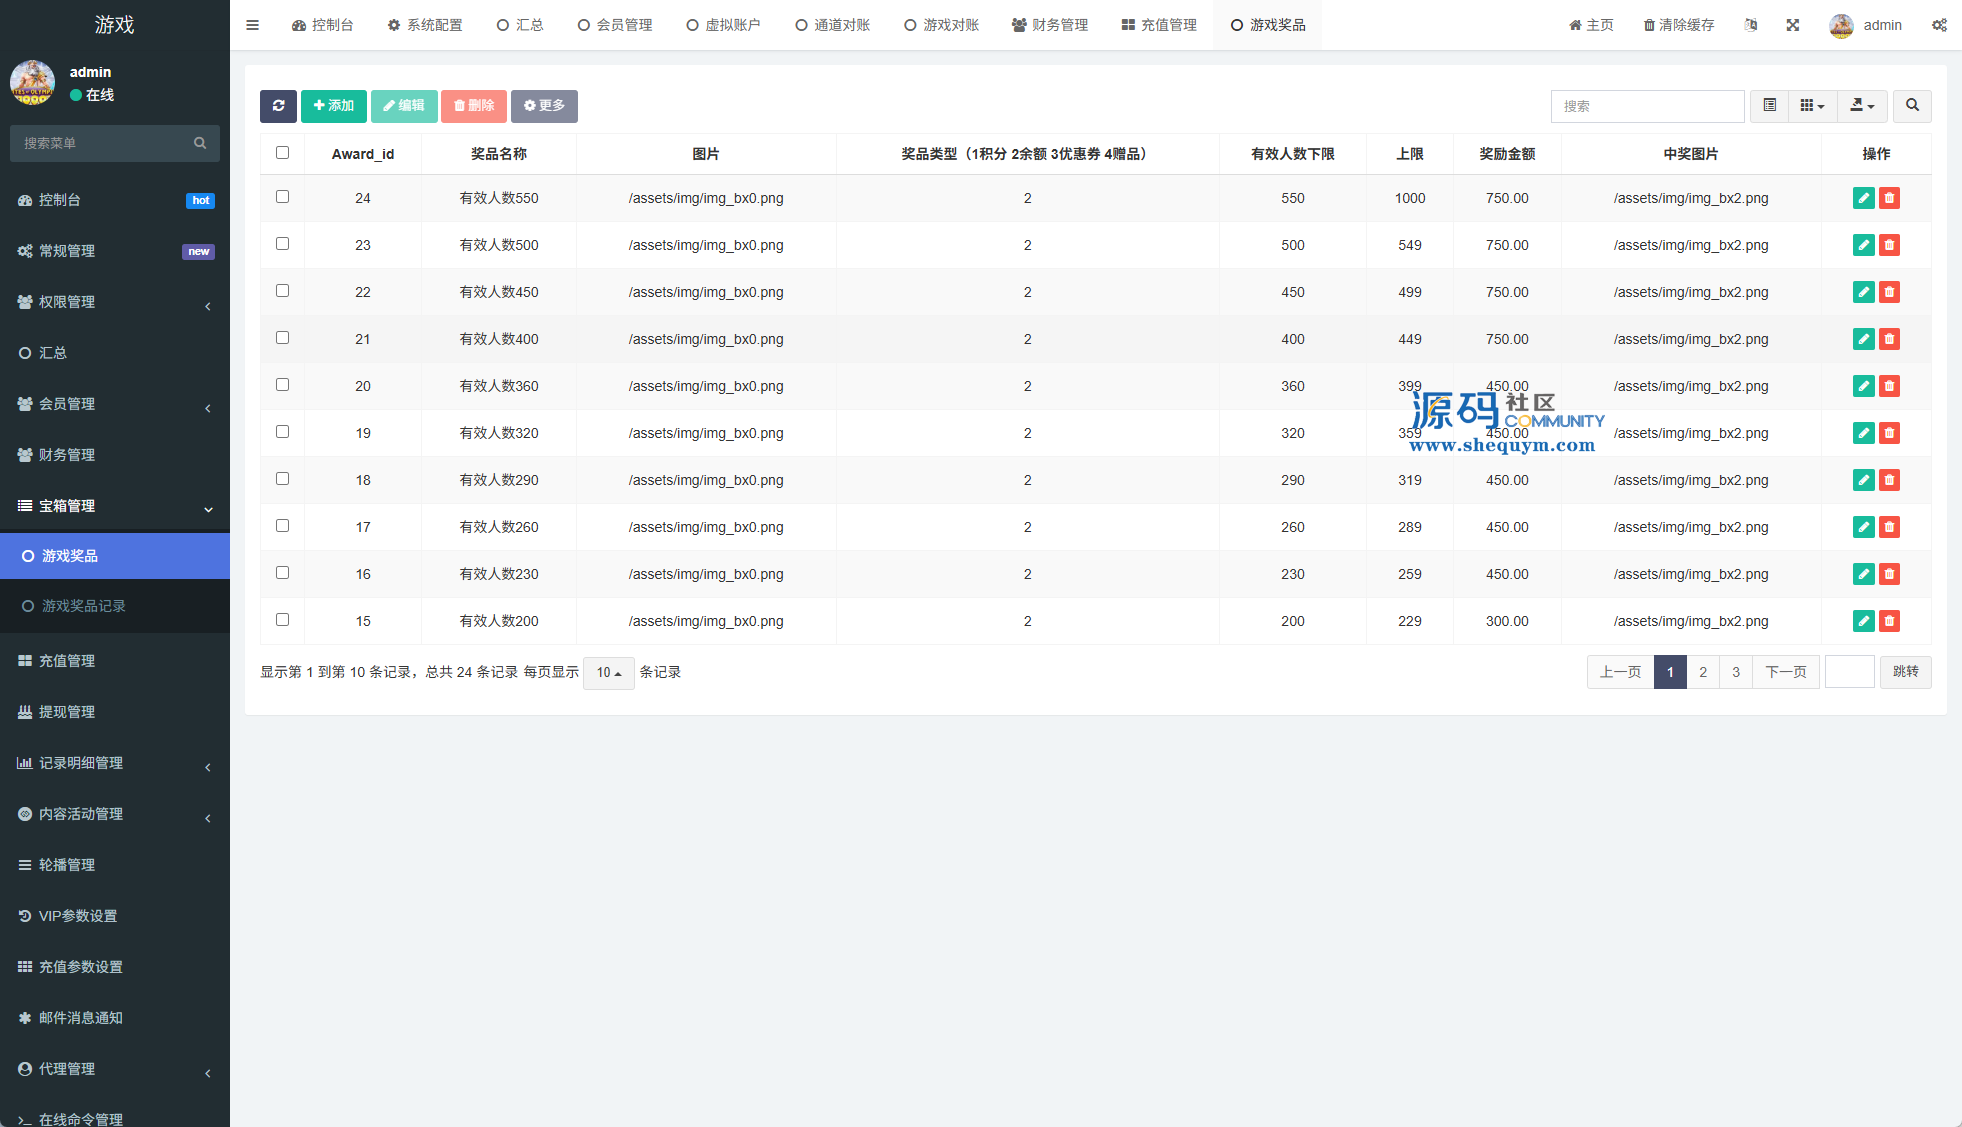Screen dimensions: 1962x1127
Task: Open the page size 10 dropdown
Action: click(608, 673)
